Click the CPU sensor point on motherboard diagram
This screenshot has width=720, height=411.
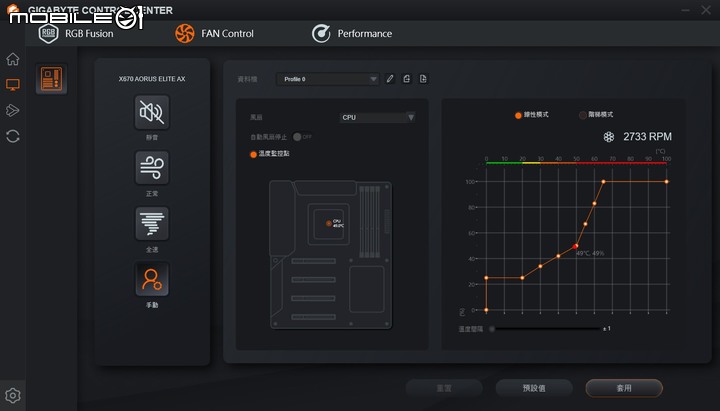329,224
